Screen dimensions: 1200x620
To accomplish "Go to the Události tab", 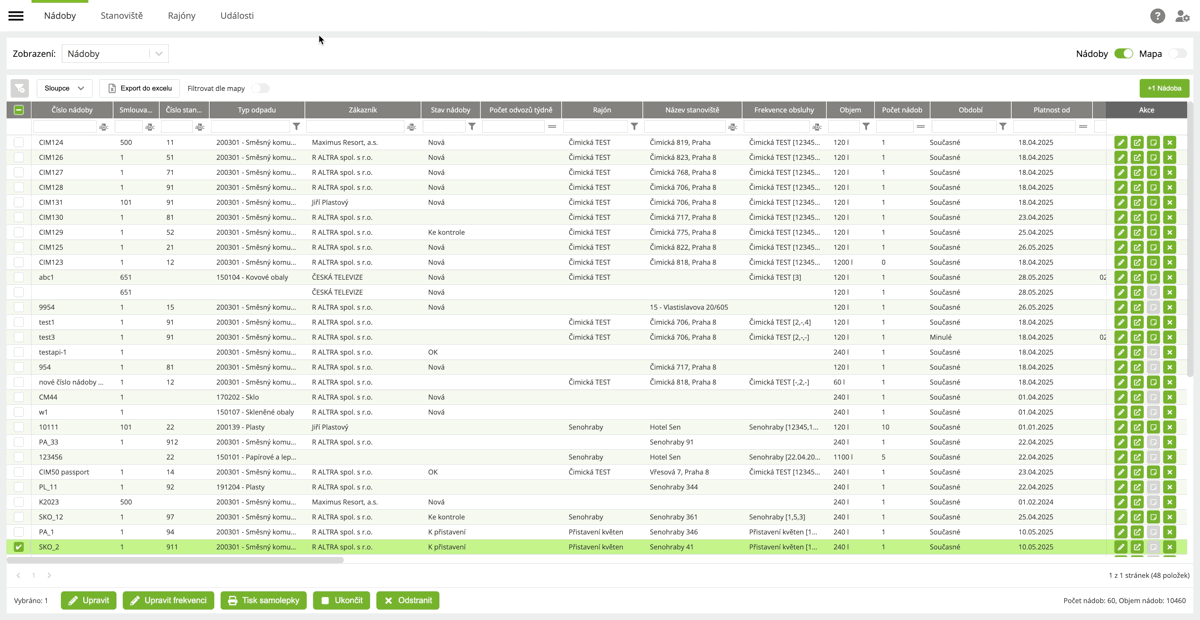I will (237, 16).
